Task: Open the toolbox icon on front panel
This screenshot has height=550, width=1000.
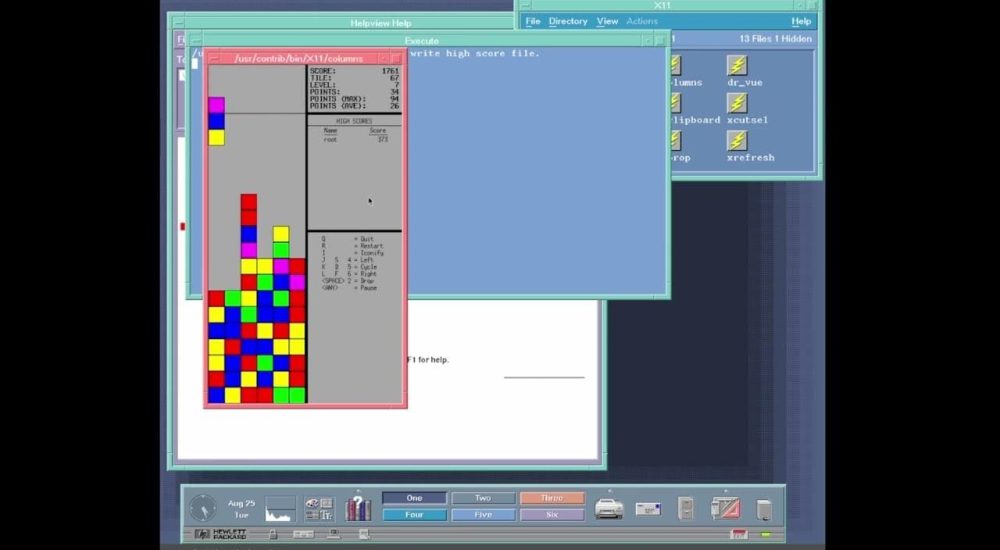Action: (725, 509)
